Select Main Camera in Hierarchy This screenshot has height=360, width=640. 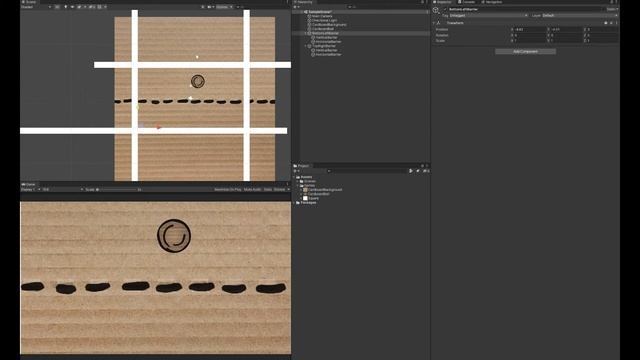tap(322, 16)
